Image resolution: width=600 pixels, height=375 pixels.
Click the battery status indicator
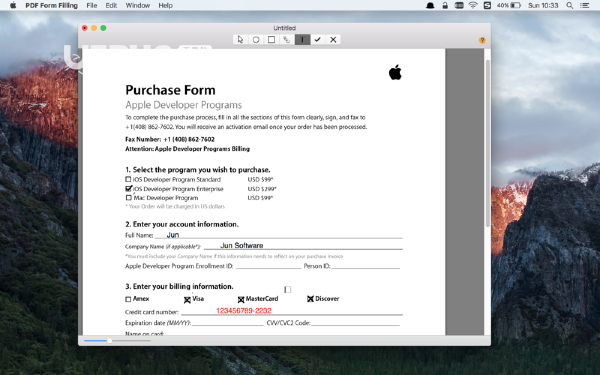pos(509,5)
